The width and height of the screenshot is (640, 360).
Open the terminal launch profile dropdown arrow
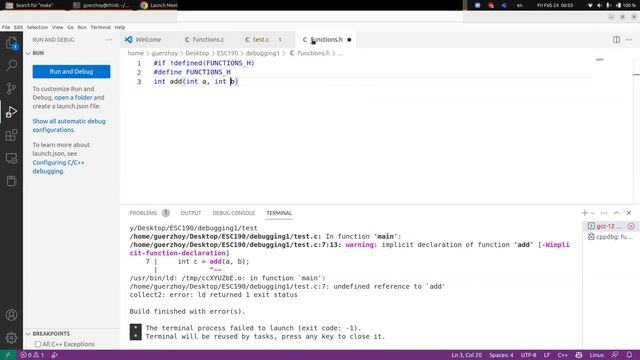point(593,213)
